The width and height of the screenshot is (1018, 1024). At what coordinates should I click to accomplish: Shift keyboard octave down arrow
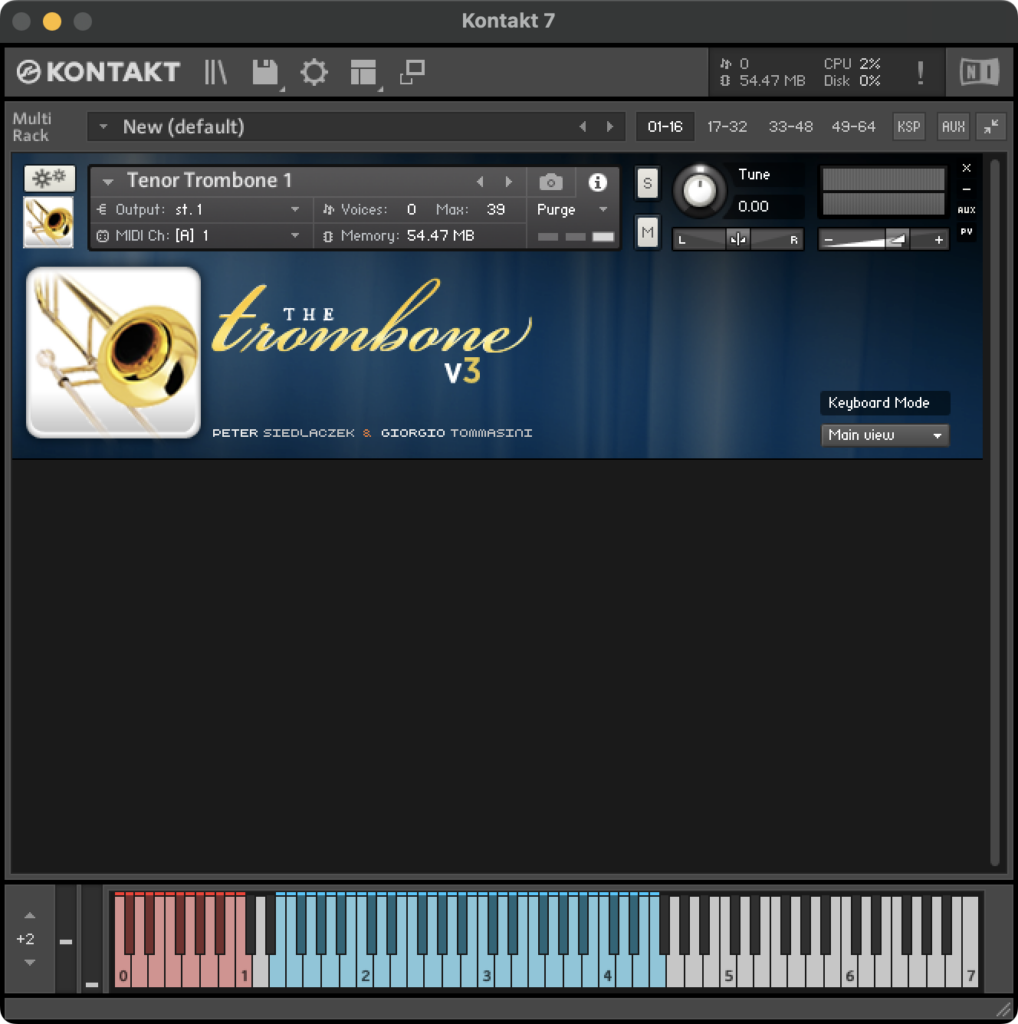coord(29,962)
